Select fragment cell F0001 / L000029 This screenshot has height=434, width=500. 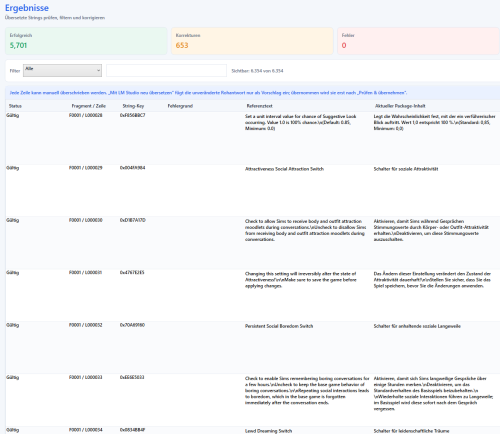(86, 168)
